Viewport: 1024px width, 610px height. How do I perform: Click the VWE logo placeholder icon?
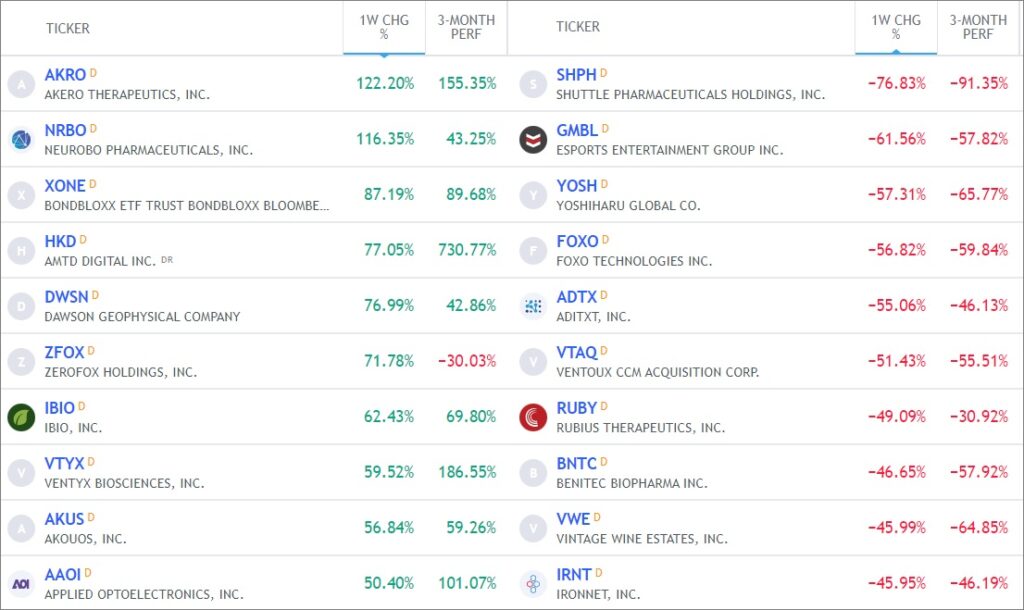coord(533,528)
